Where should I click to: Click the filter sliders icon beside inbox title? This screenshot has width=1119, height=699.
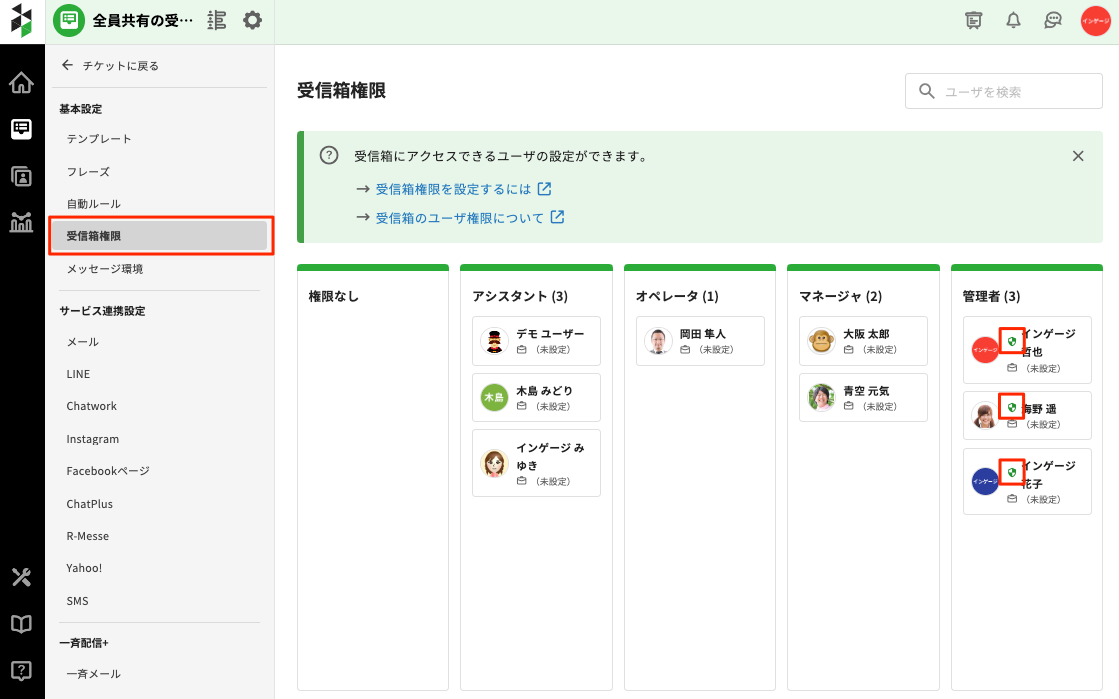(x=216, y=20)
